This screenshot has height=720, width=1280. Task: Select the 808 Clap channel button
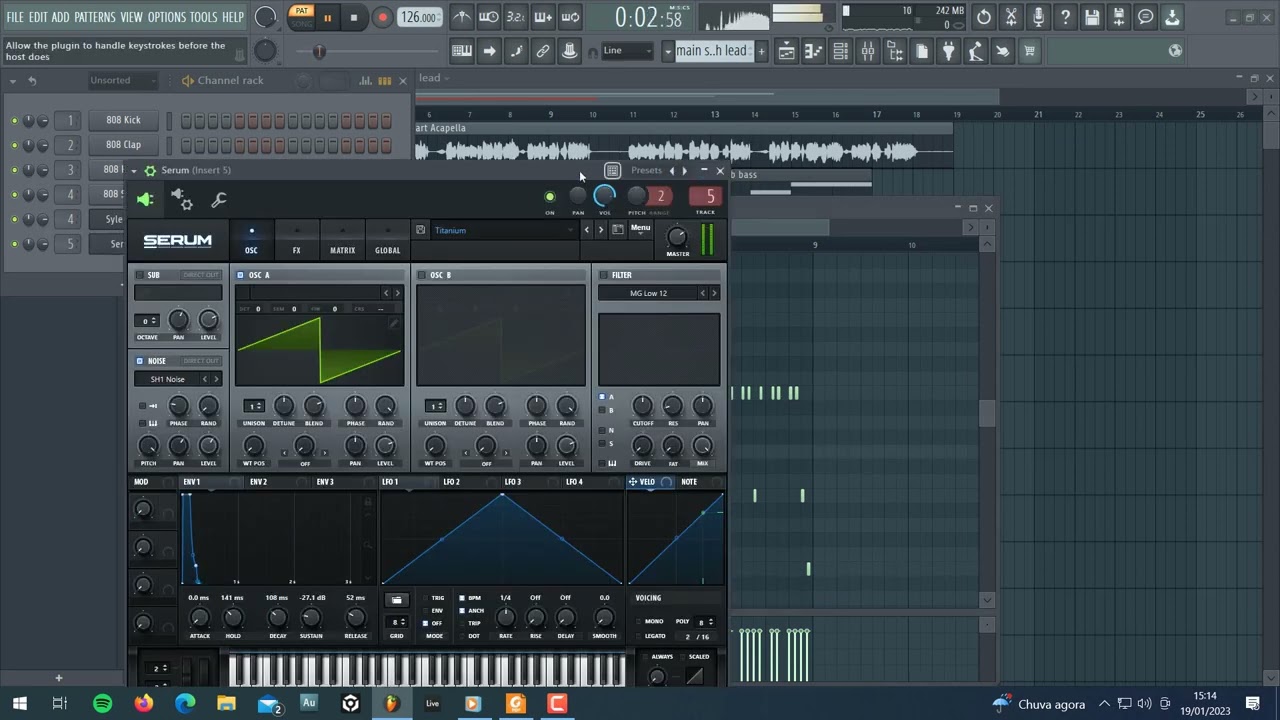(124, 144)
